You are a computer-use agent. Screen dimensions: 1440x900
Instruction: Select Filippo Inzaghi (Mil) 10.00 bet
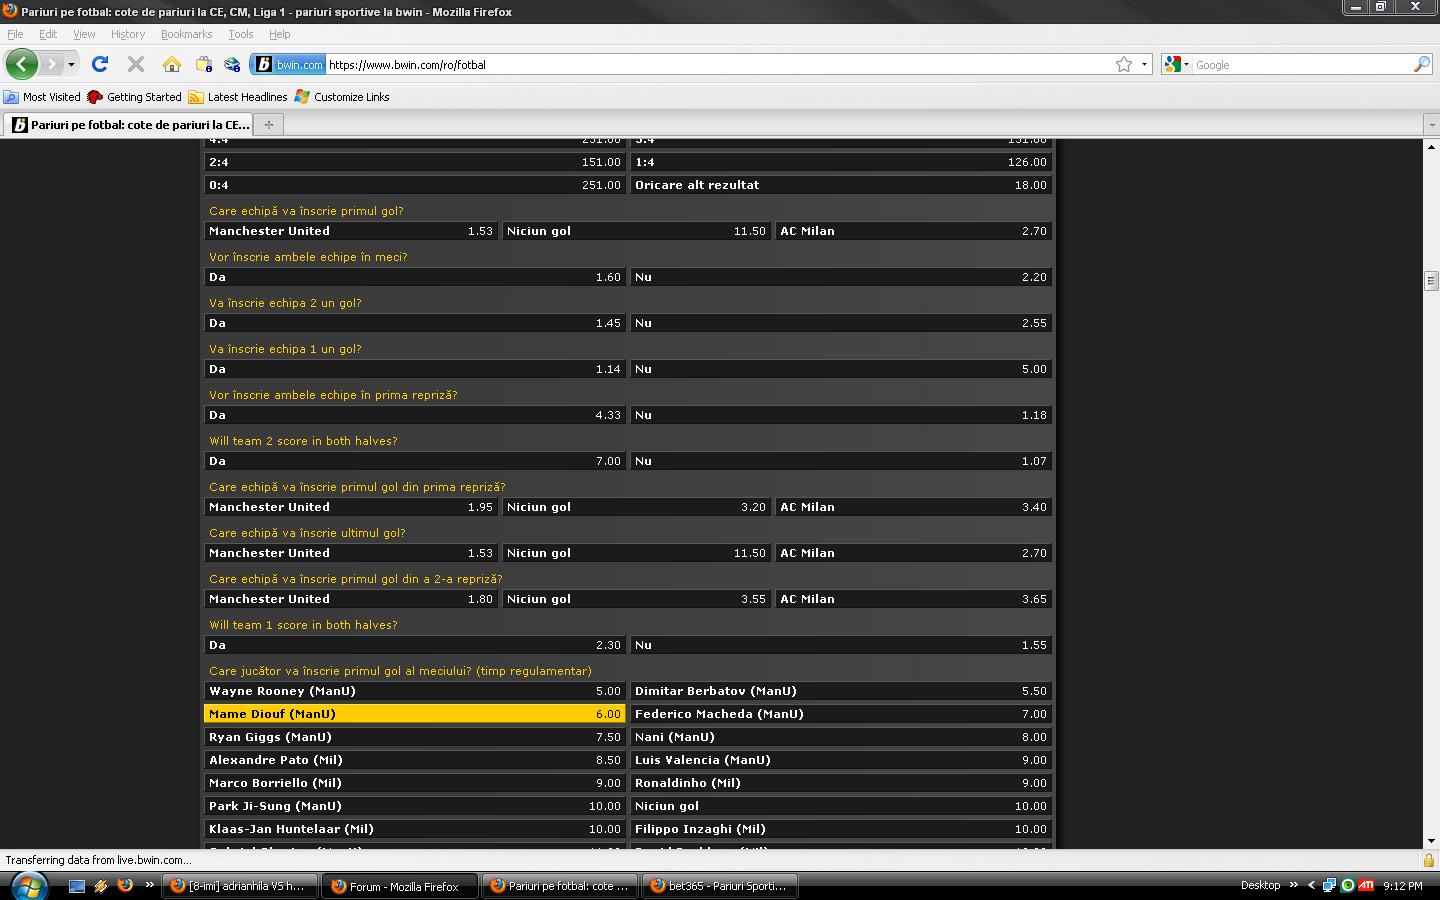click(x=841, y=829)
